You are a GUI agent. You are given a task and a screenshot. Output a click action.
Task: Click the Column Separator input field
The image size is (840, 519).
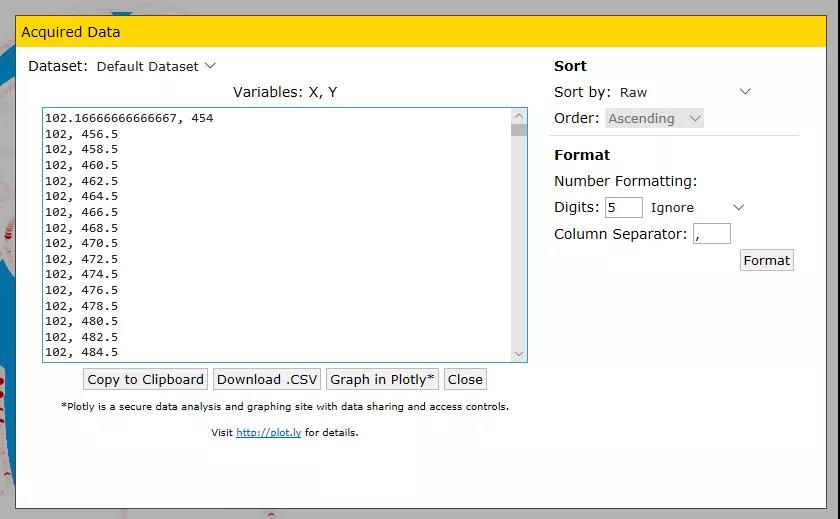[711, 234]
